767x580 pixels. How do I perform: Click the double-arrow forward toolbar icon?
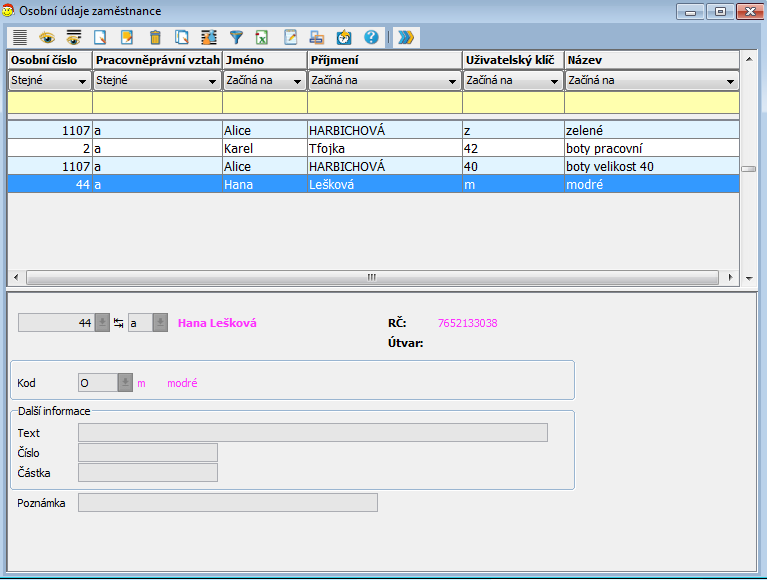(x=405, y=37)
